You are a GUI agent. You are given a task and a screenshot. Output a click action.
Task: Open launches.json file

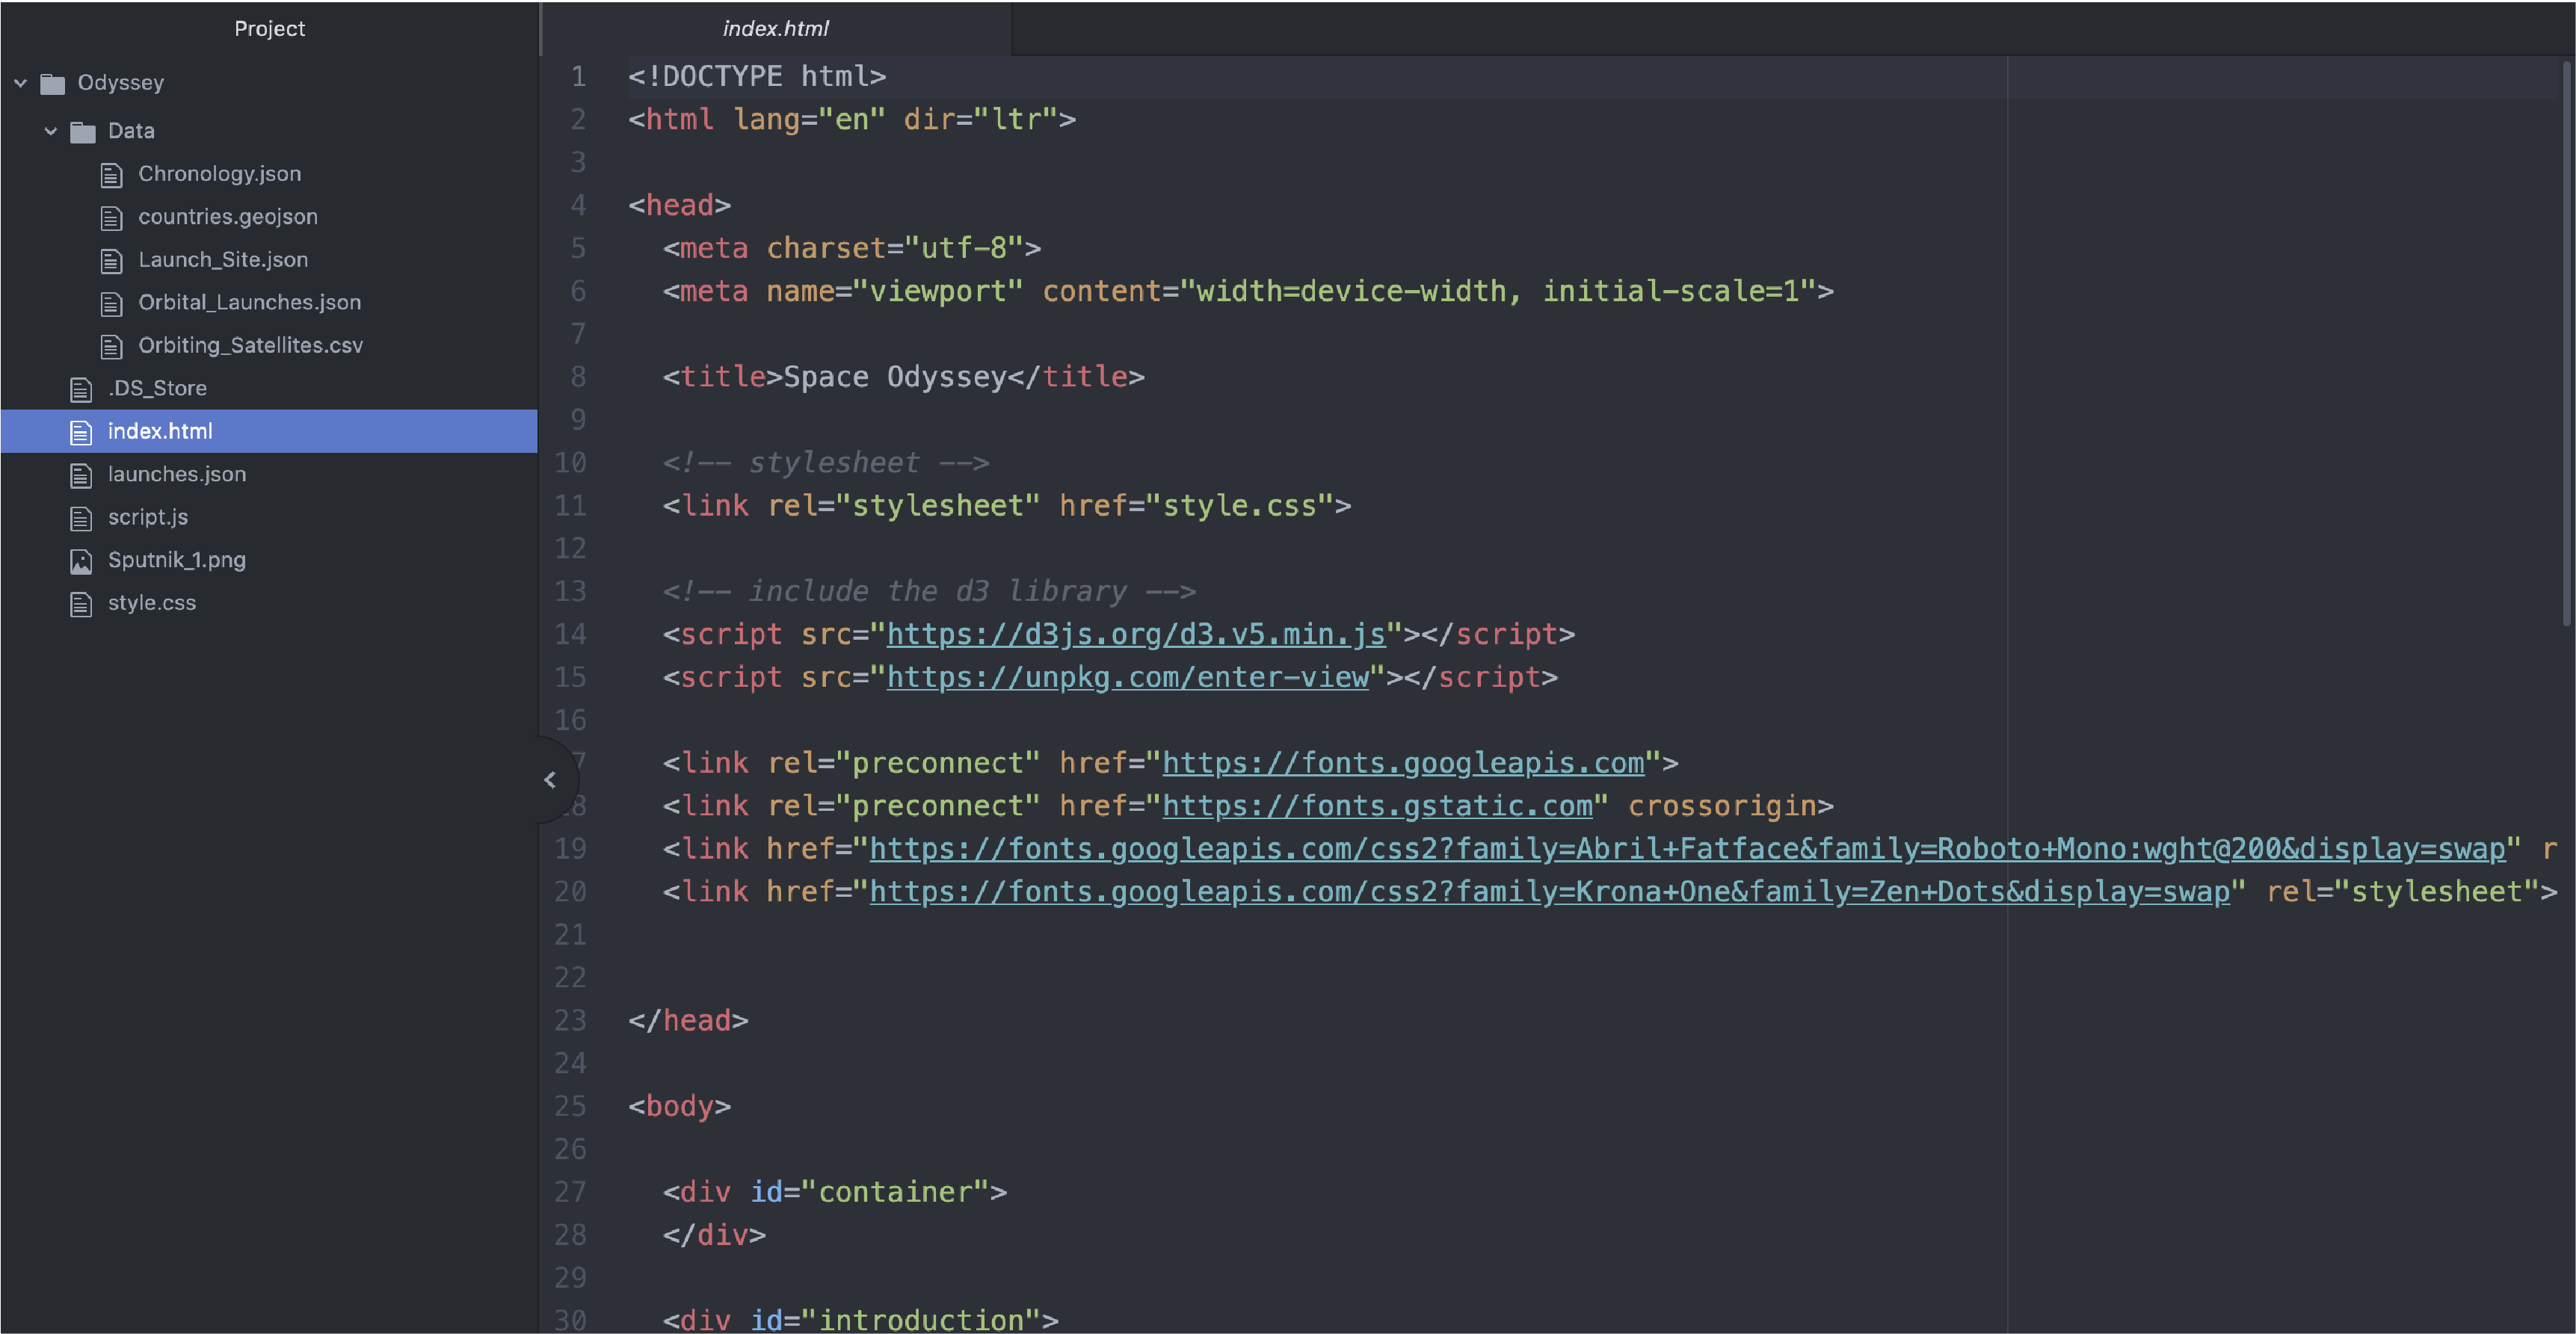177,474
